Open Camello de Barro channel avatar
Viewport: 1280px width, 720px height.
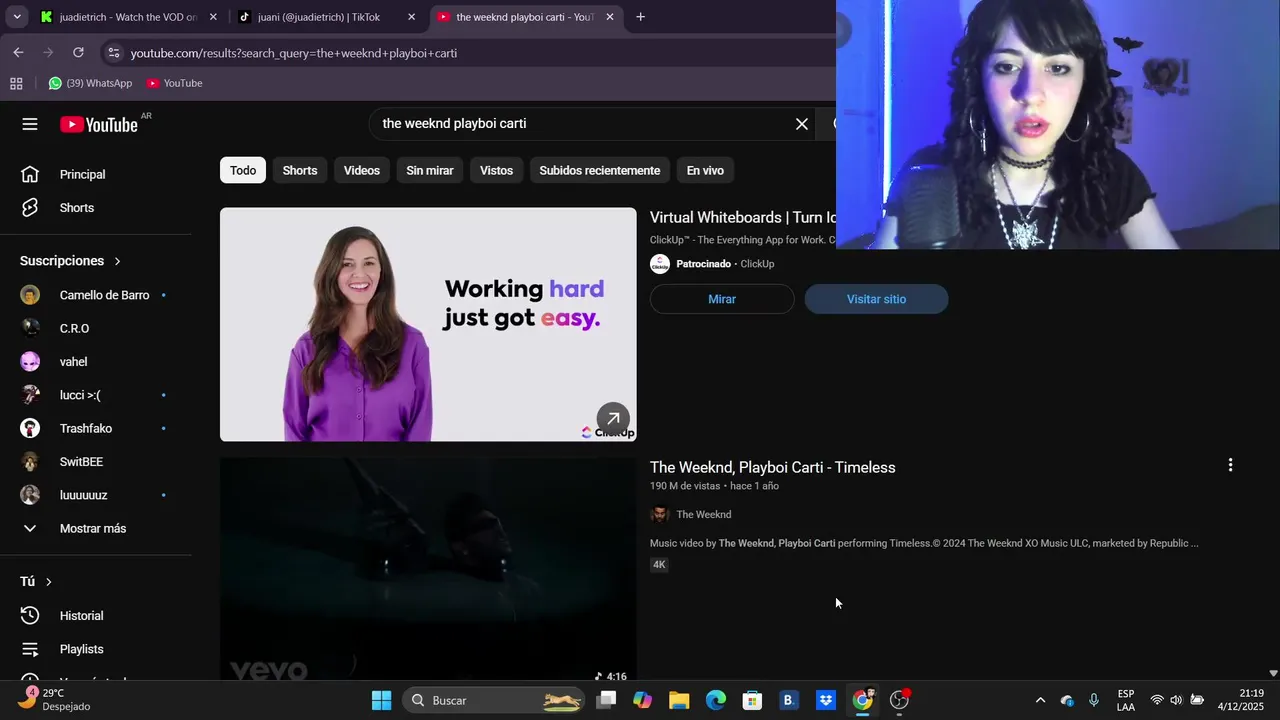coord(30,295)
